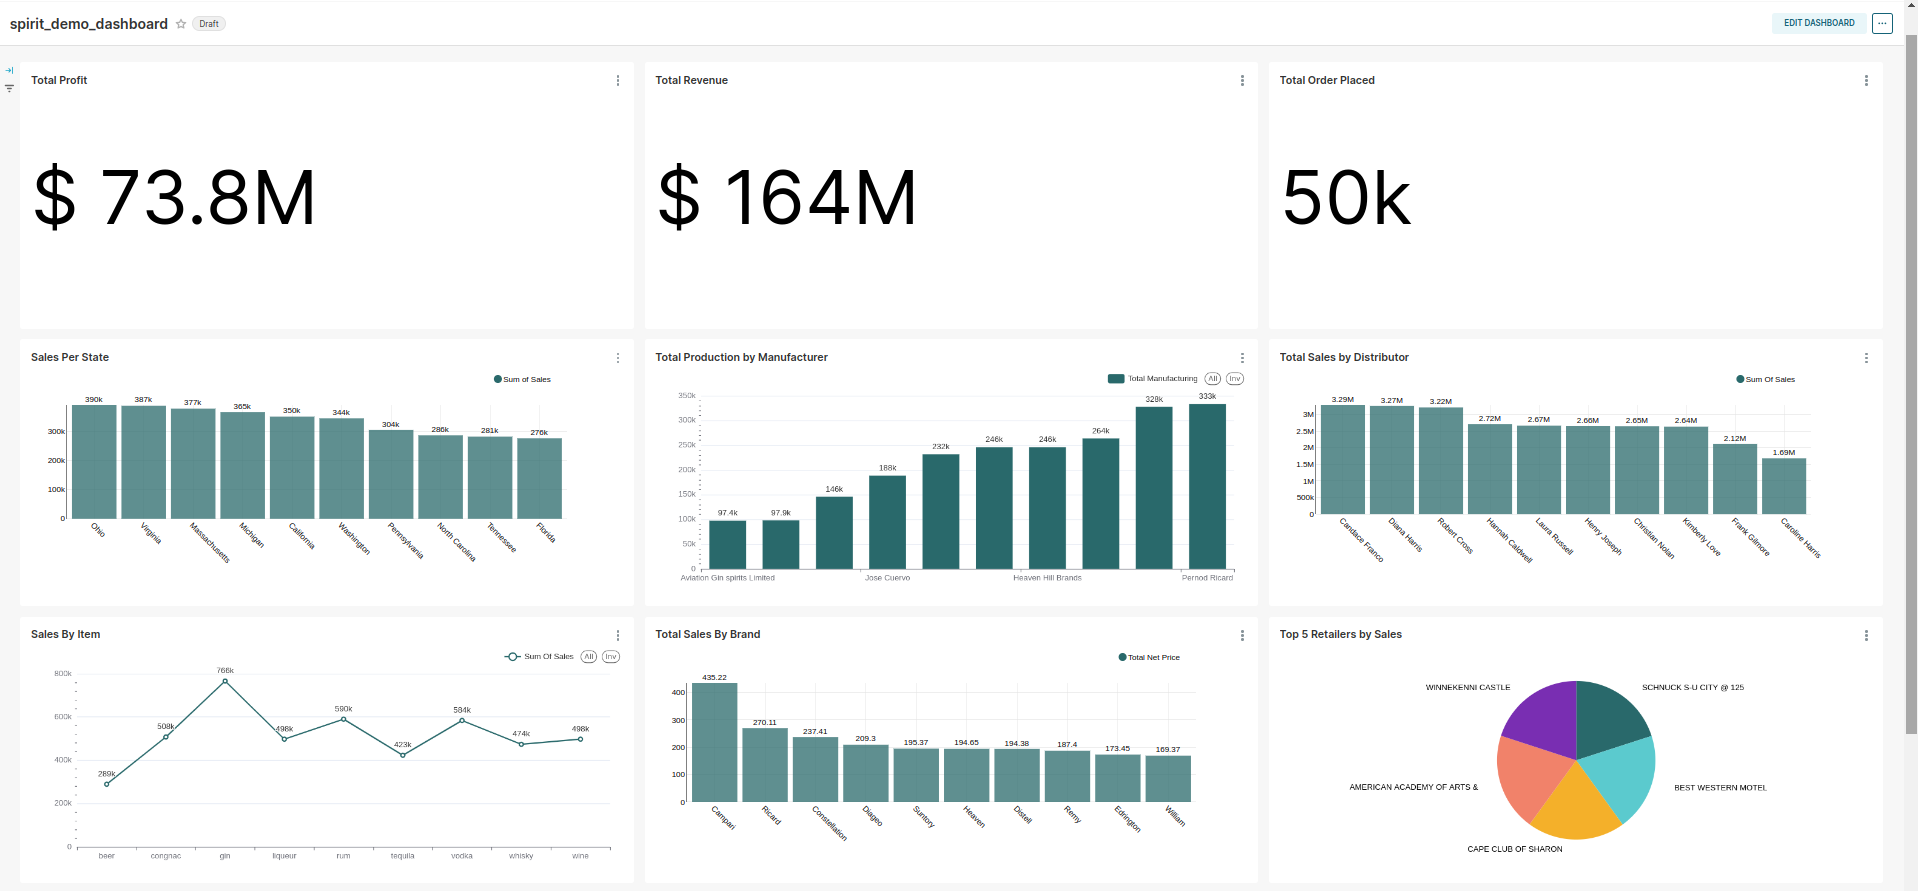Image resolution: width=1918 pixels, height=891 pixels.
Task: Click the EDIT DASHBOARD button
Action: 1819,23
